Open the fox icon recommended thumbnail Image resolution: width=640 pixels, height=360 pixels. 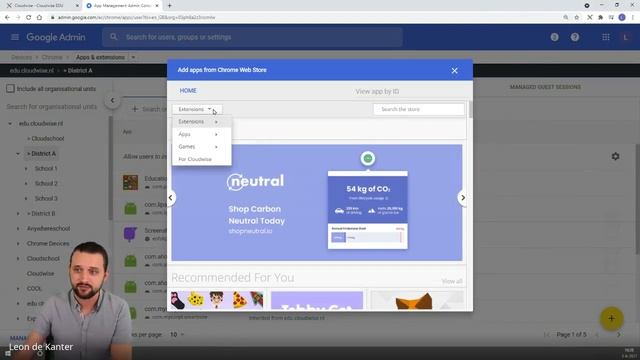tap(417, 301)
